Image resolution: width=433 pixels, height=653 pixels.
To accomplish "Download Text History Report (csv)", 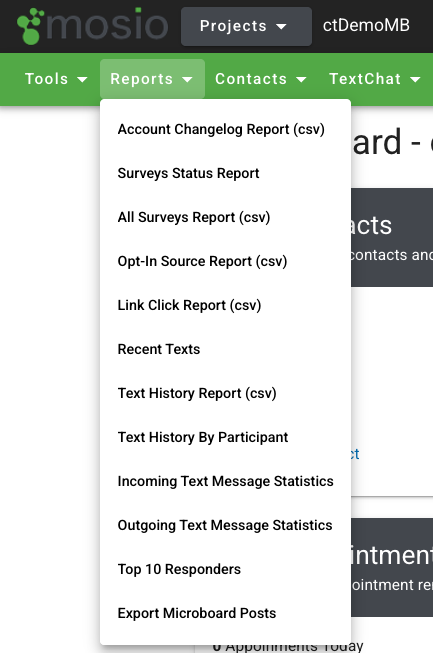I will coord(225,394).
